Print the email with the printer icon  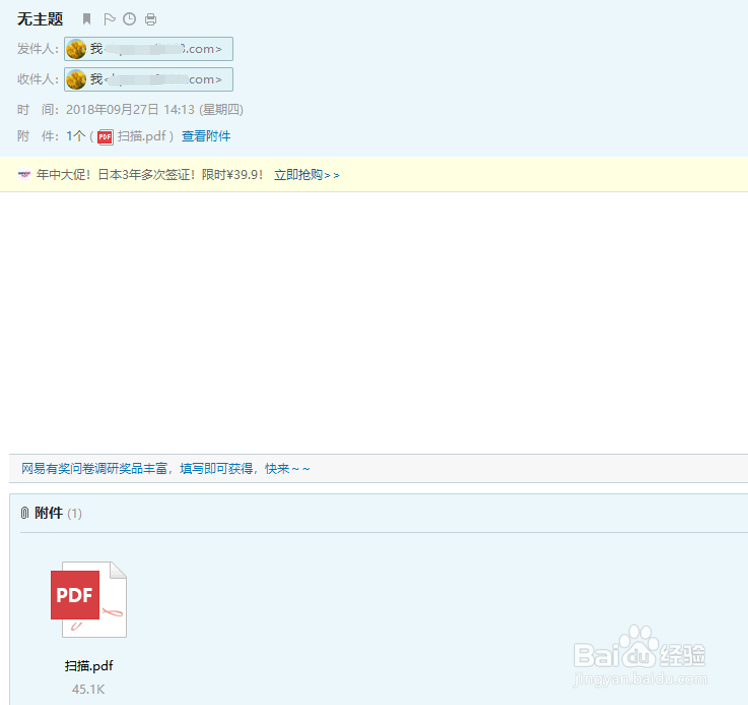[151, 19]
